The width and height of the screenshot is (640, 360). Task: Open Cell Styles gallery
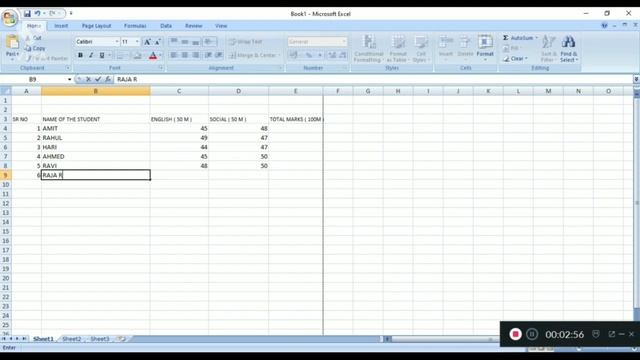point(421,48)
